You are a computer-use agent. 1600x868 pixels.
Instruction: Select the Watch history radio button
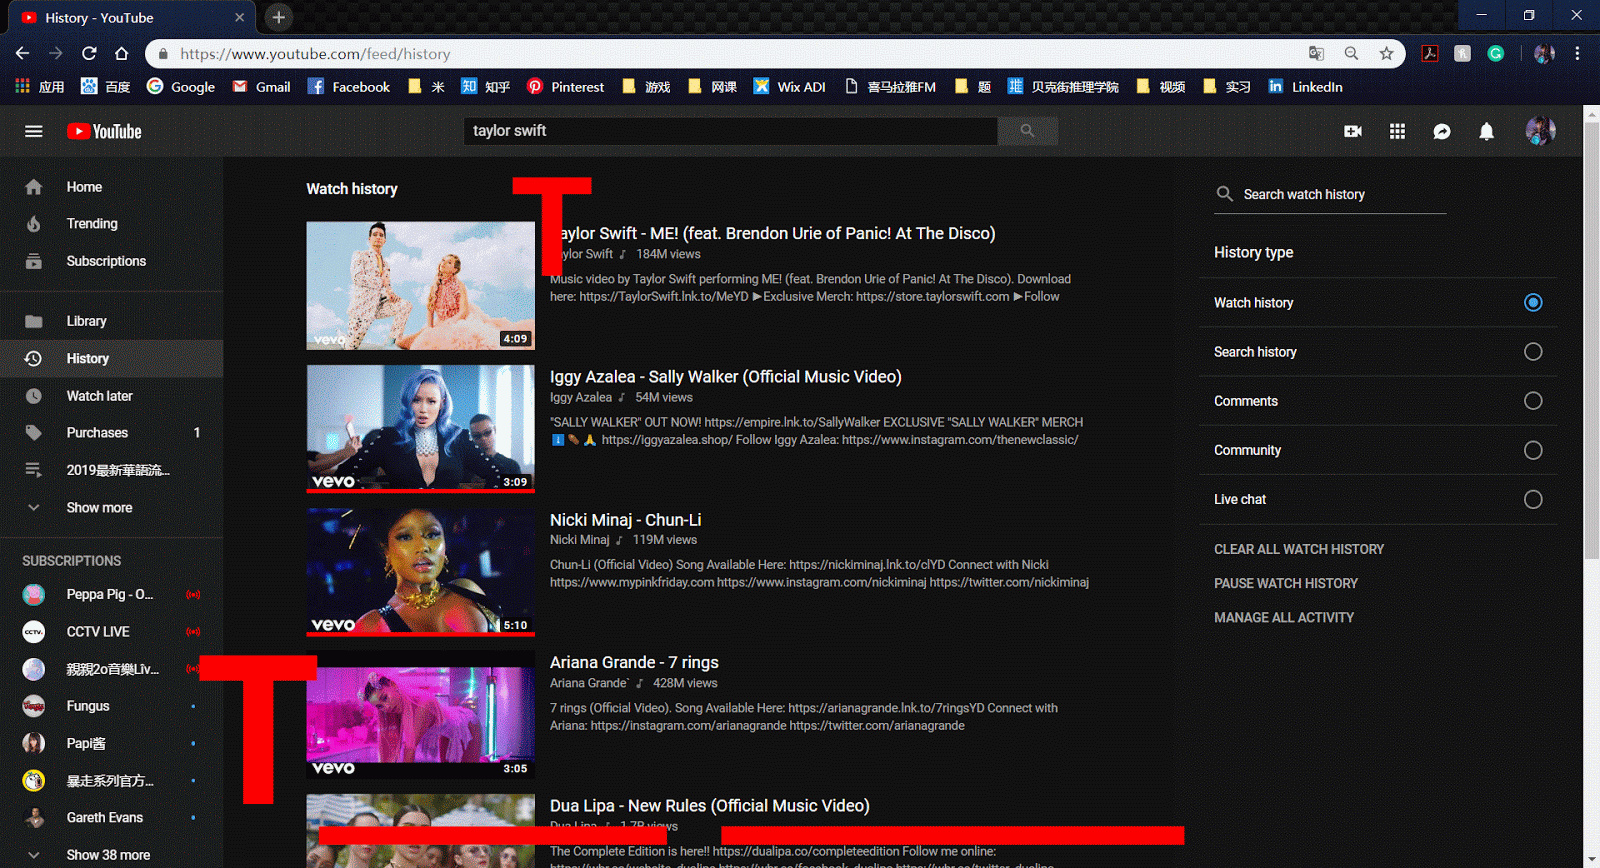1533,302
